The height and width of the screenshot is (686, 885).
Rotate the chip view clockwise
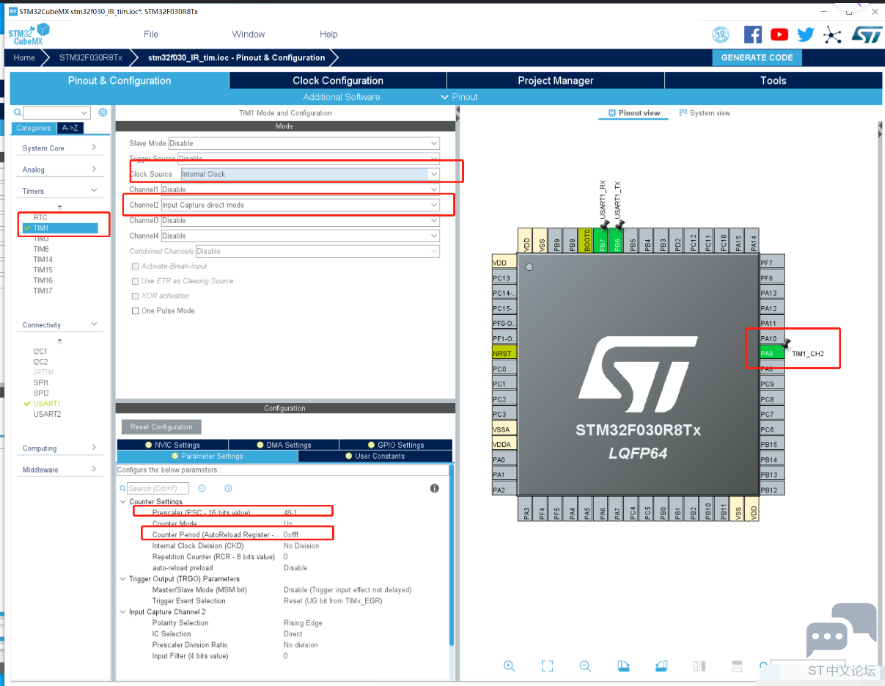point(623,666)
